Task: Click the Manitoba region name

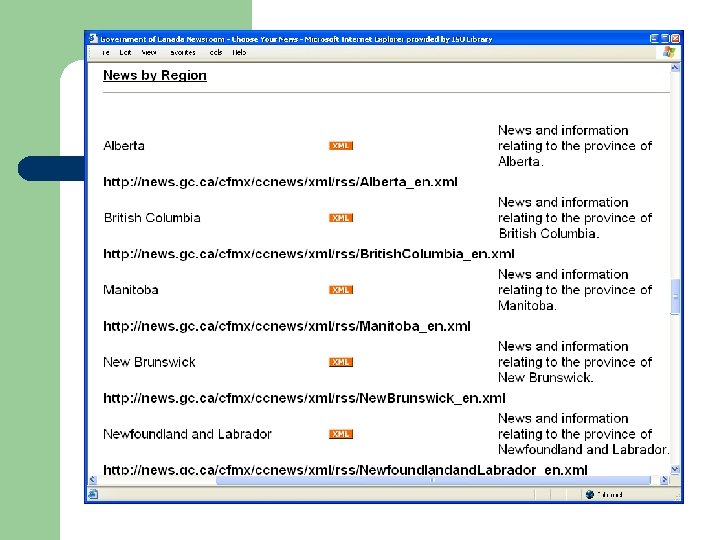Action: click(x=131, y=290)
